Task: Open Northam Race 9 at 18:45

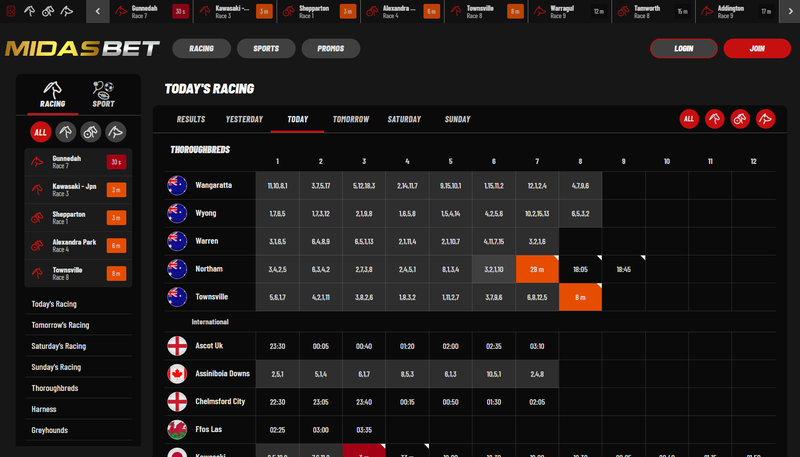Action: point(623,269)
